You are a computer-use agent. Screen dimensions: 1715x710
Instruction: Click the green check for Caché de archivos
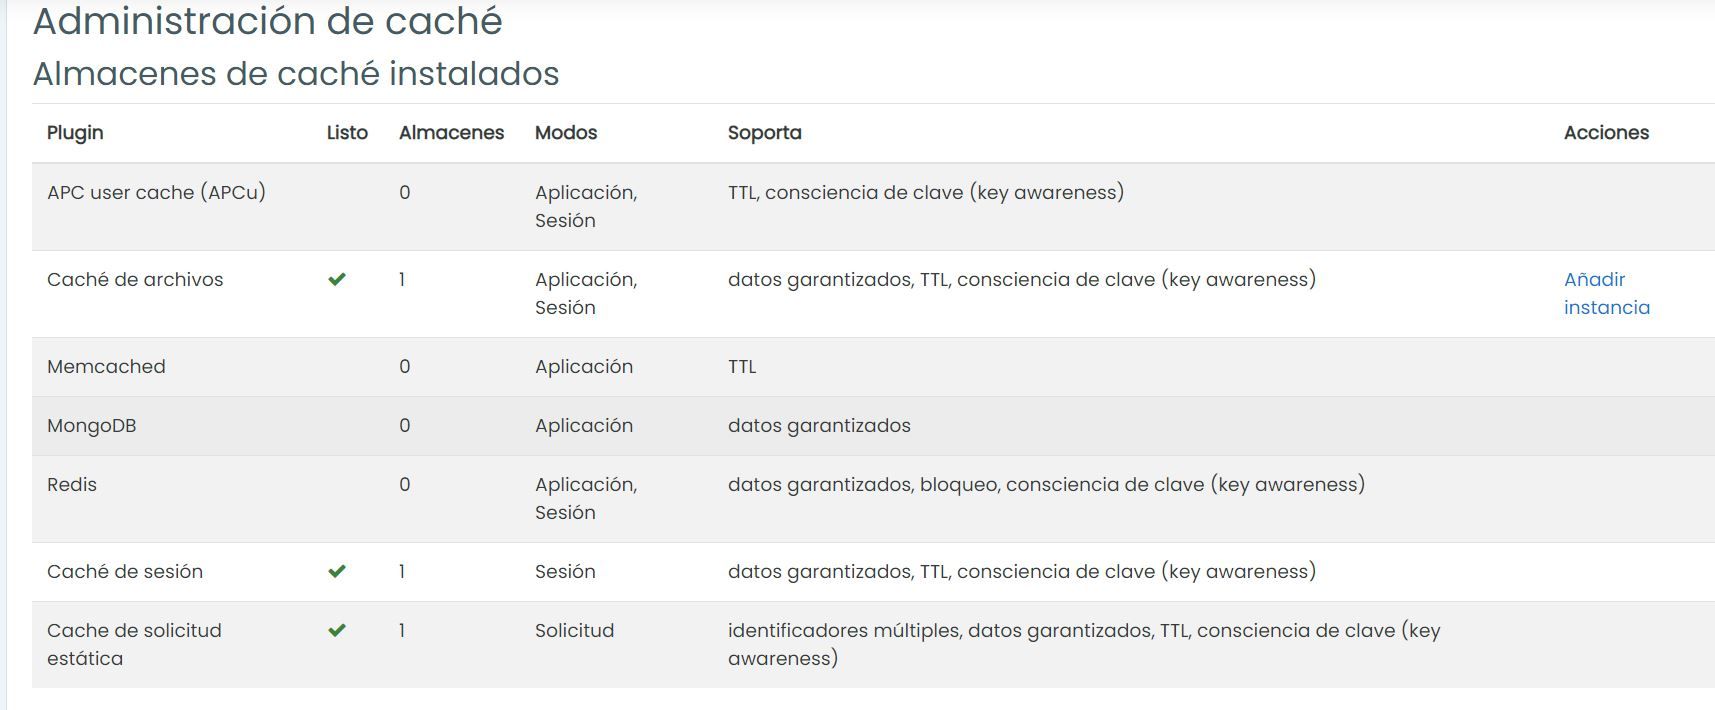[337, 280]
